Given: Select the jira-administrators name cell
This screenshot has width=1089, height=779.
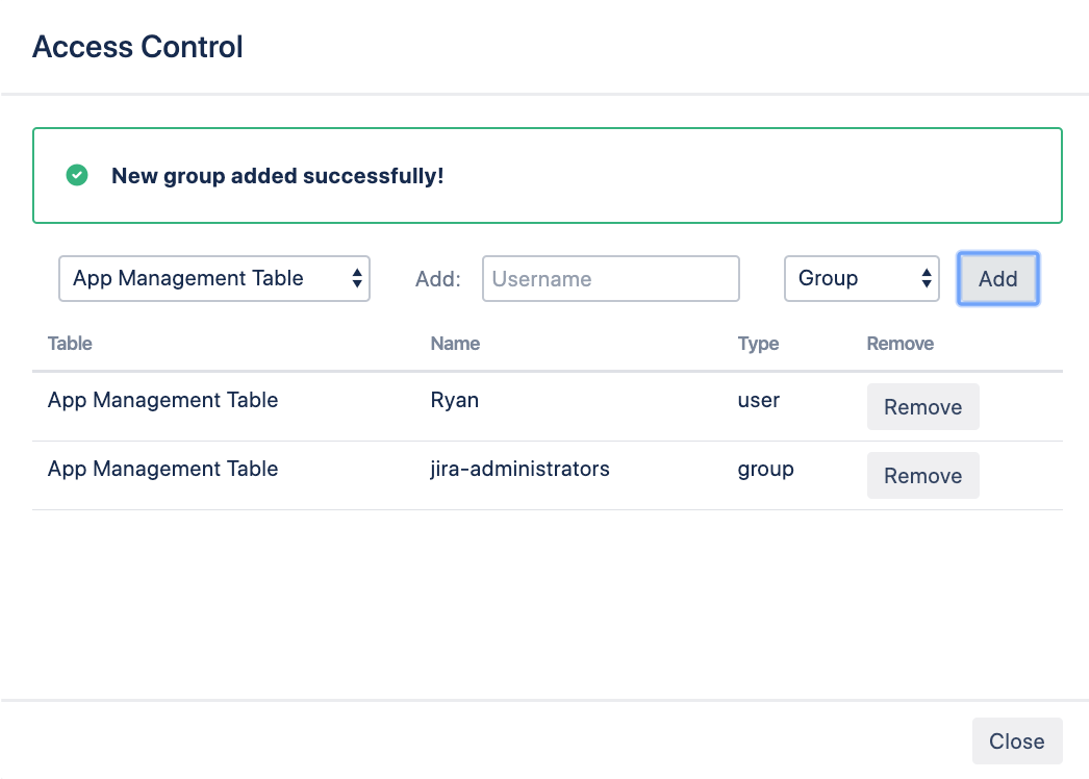Looking at the screenshot, I should [520, 469].
